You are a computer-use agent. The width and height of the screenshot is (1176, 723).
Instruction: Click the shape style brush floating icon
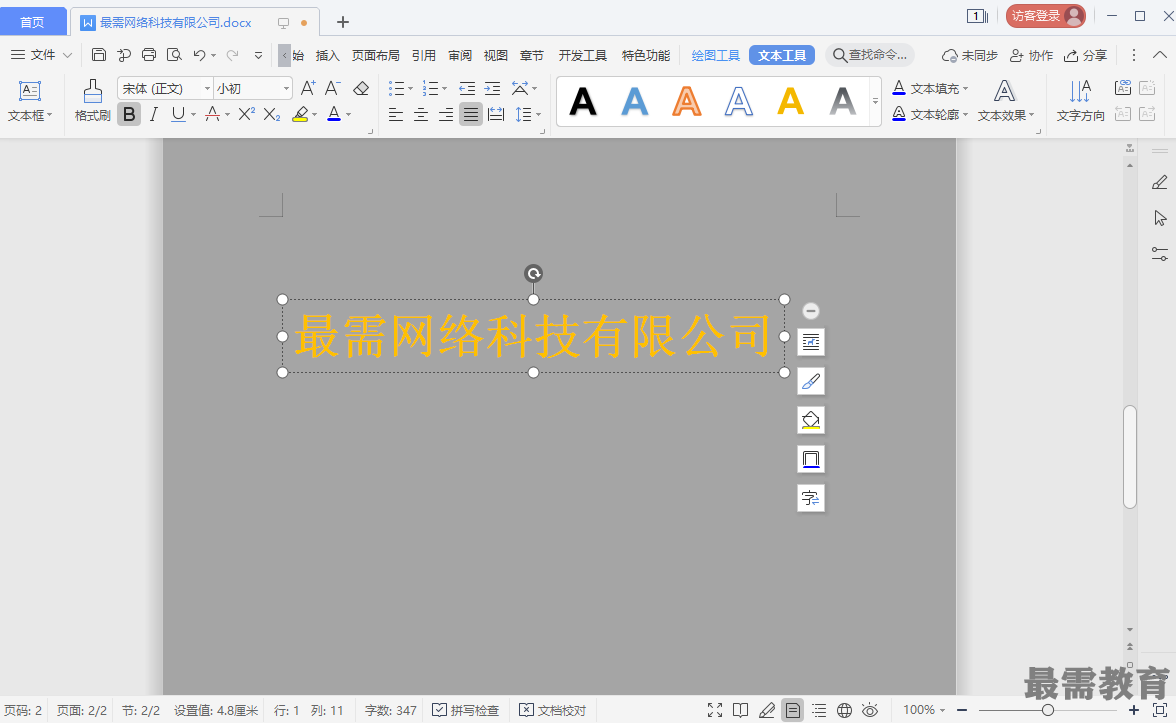pos(811,381)
